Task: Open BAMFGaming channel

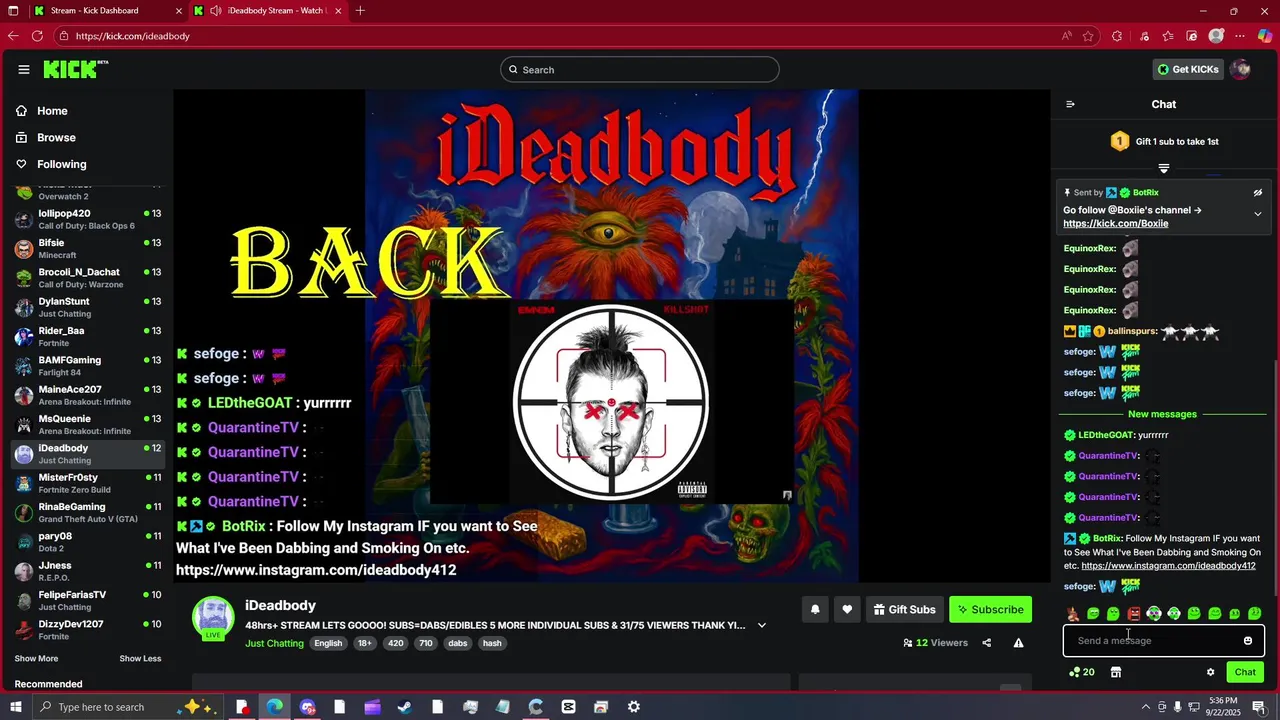Action: (88, 366)
